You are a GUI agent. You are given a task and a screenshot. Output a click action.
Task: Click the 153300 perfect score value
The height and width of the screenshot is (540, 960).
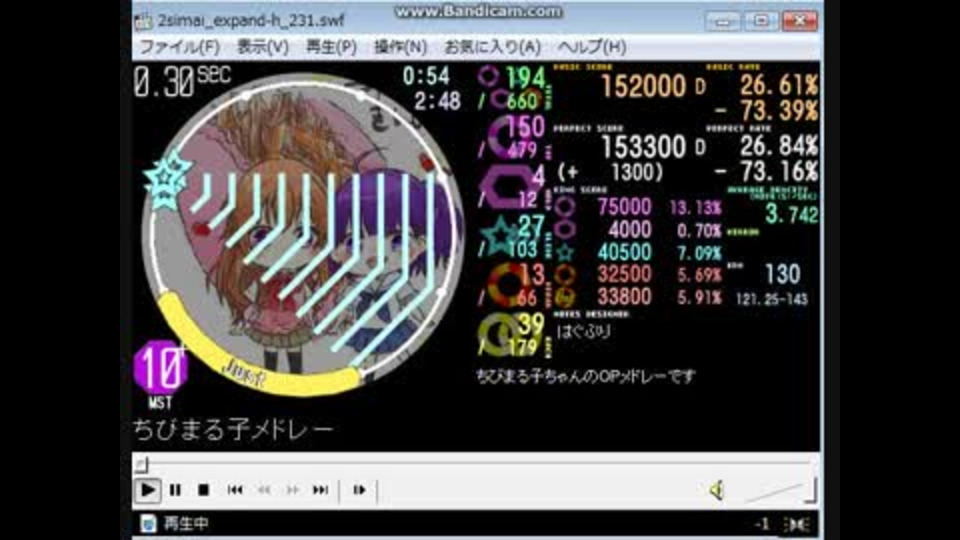pyautogui.click(x=643, y=147)
